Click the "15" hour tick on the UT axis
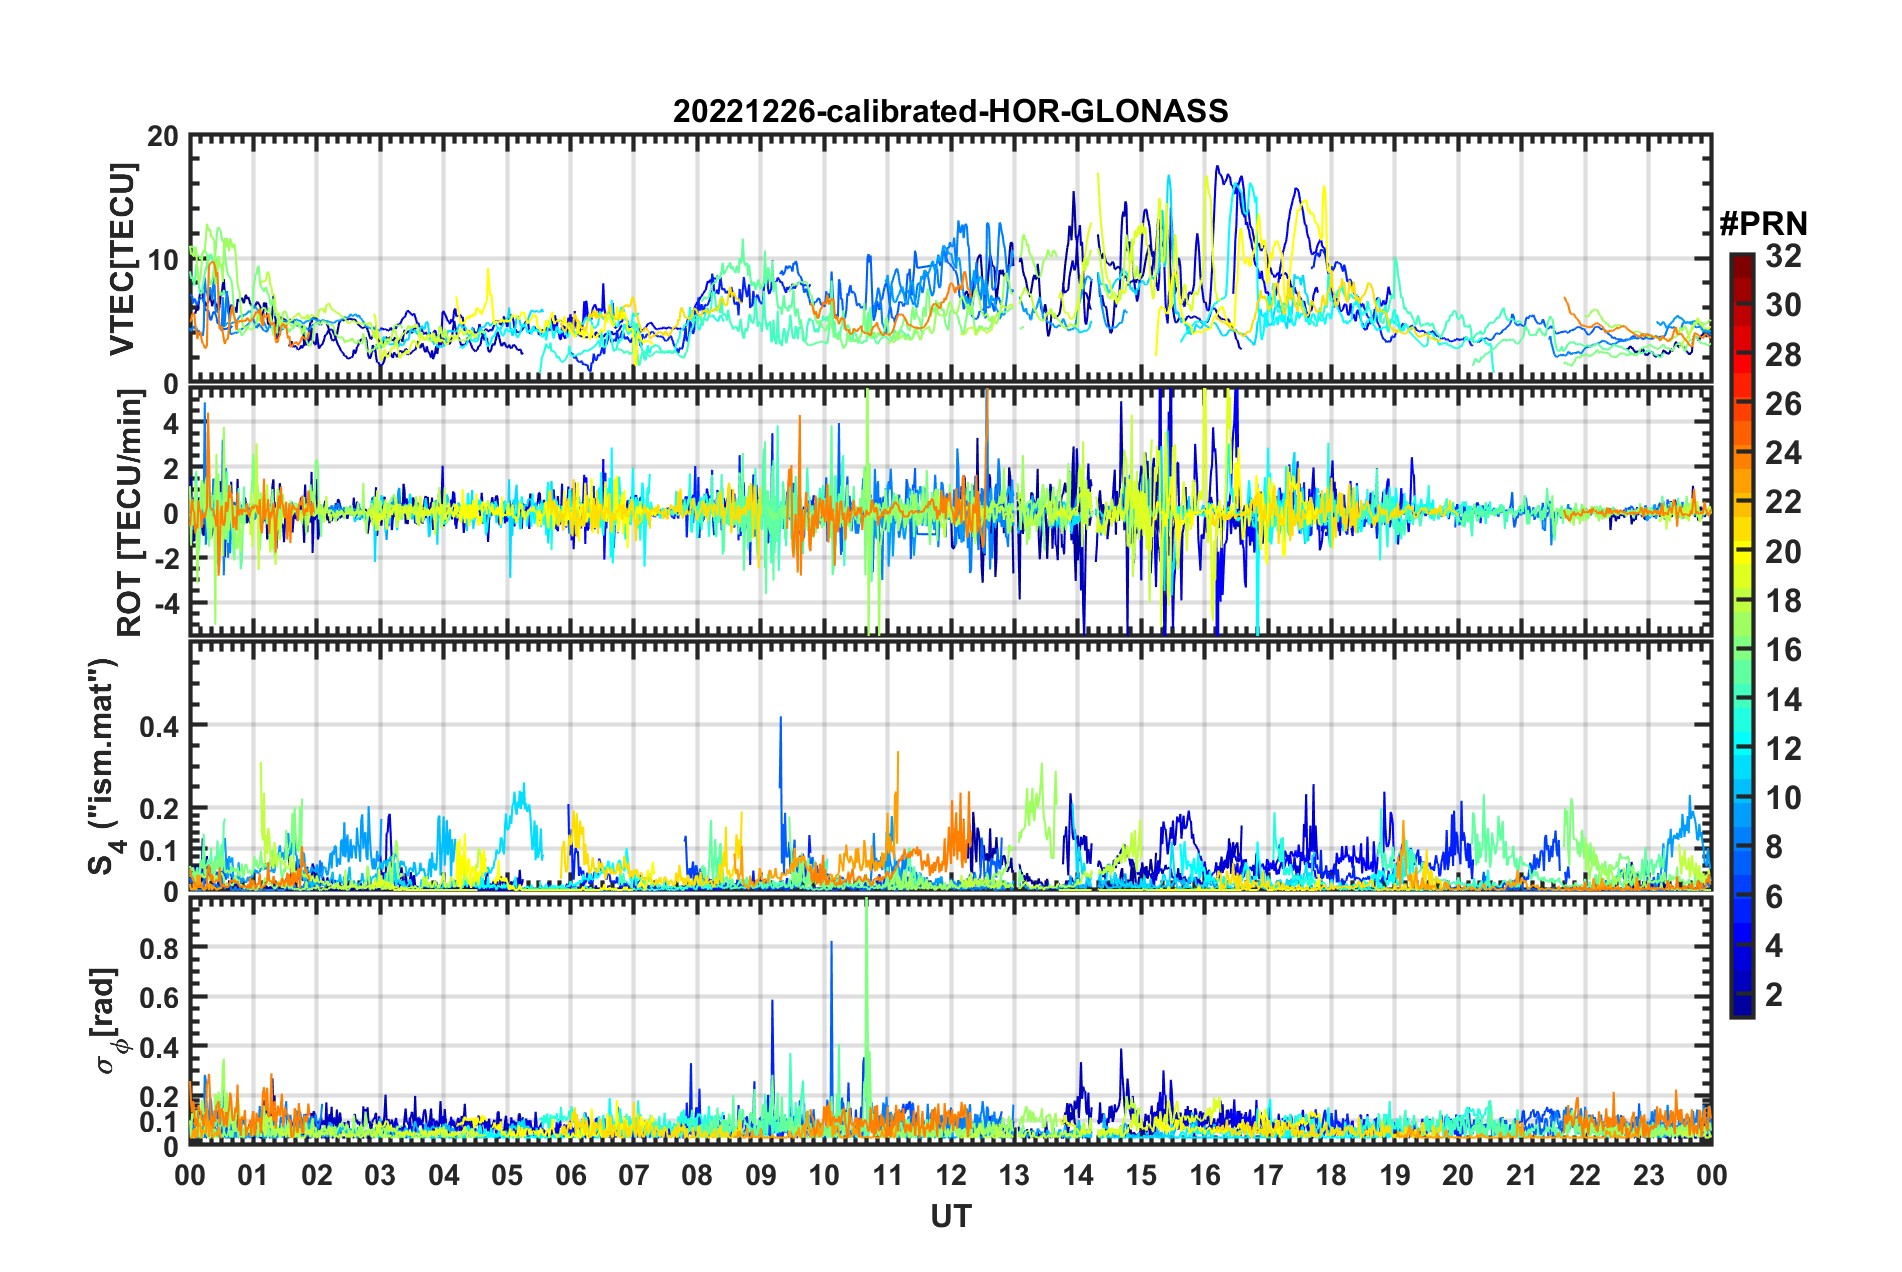This screenshot has height=1272, width=1902. pos(1141,1174)
